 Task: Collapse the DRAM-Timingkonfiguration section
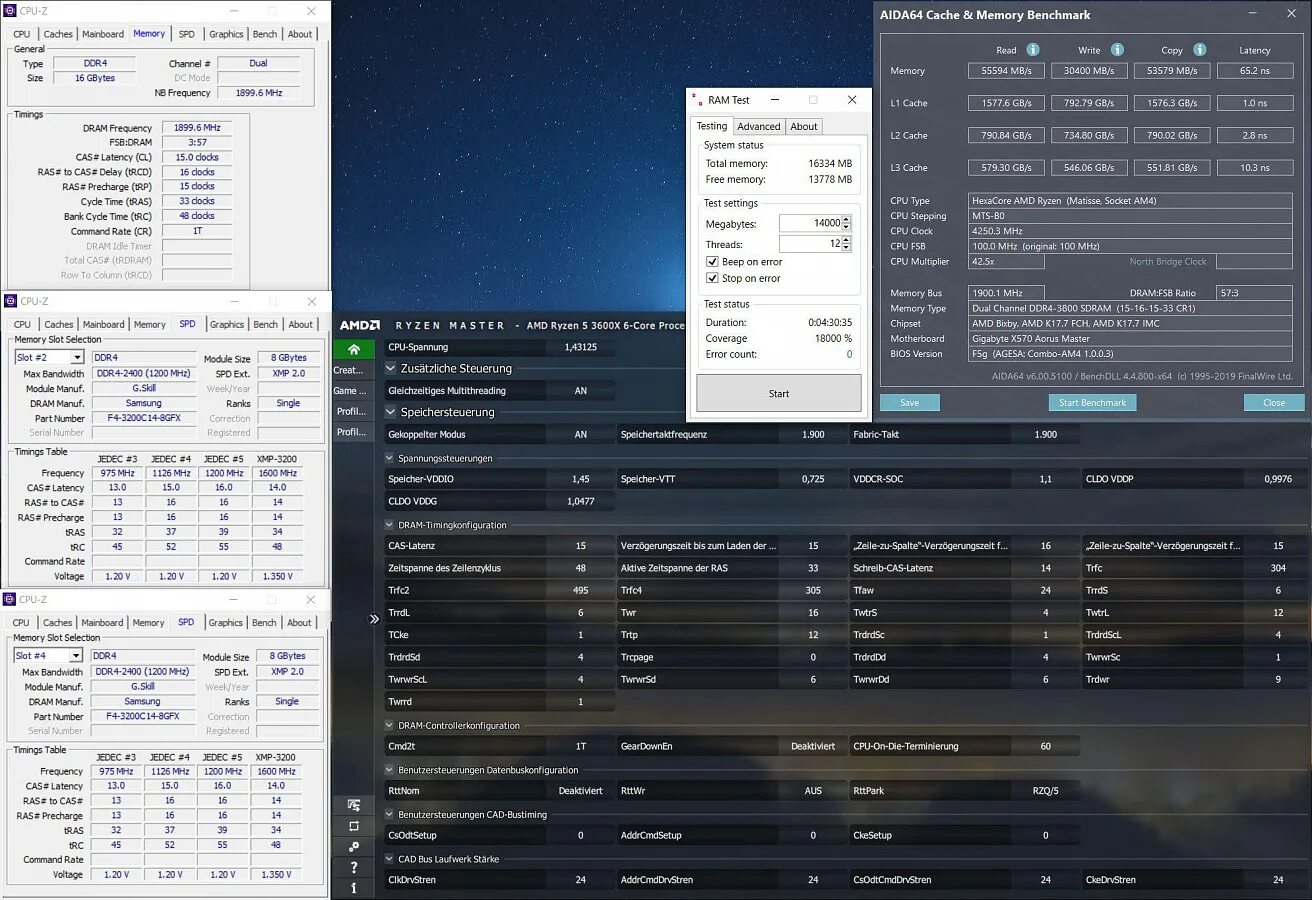pos(389,525)
